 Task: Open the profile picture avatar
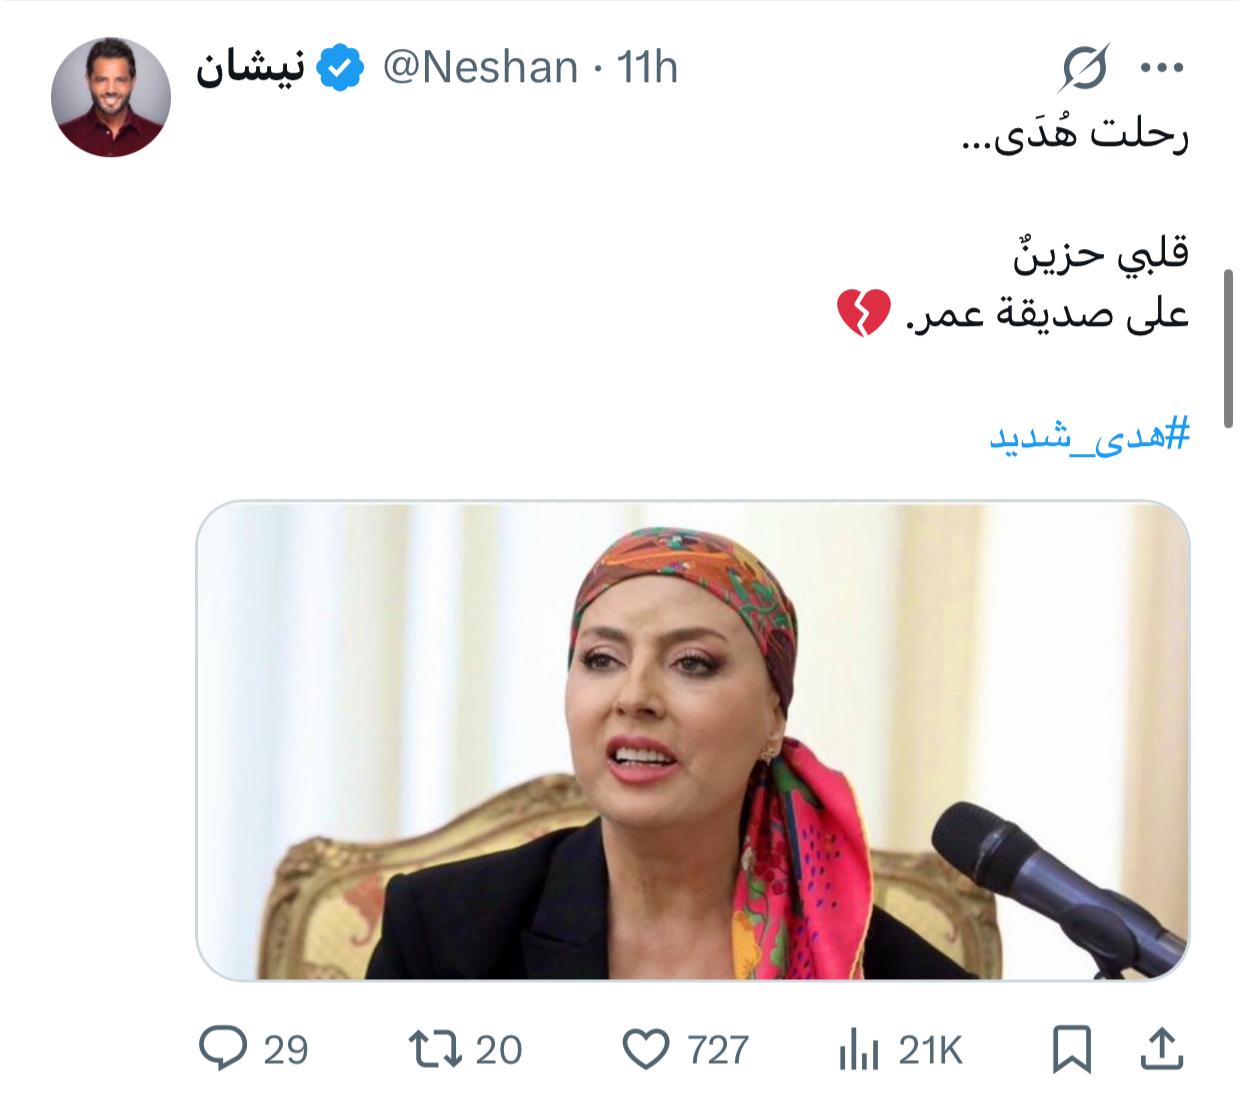(111, 97)
